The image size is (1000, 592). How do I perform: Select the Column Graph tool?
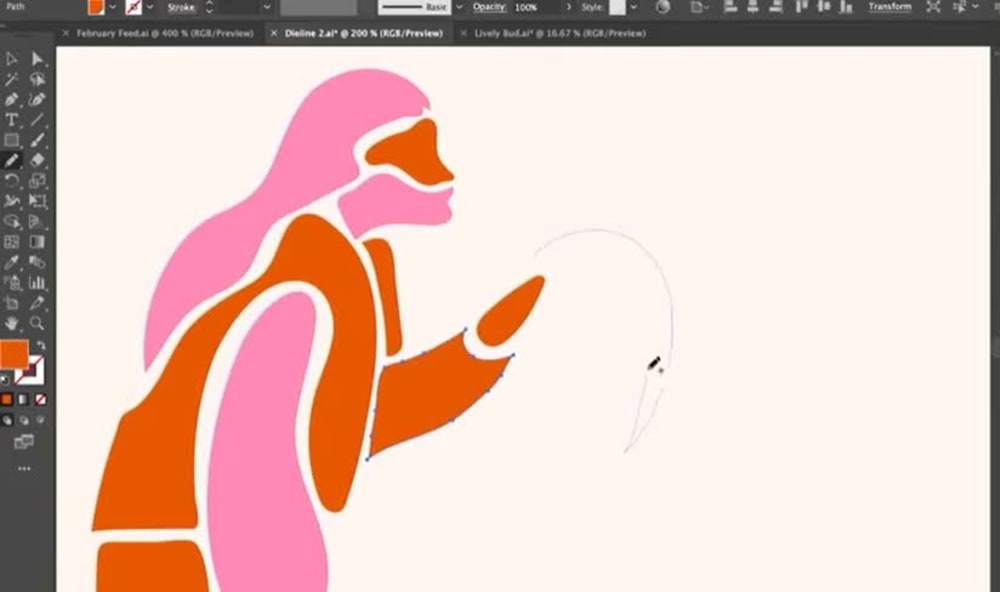click(37, 283)
